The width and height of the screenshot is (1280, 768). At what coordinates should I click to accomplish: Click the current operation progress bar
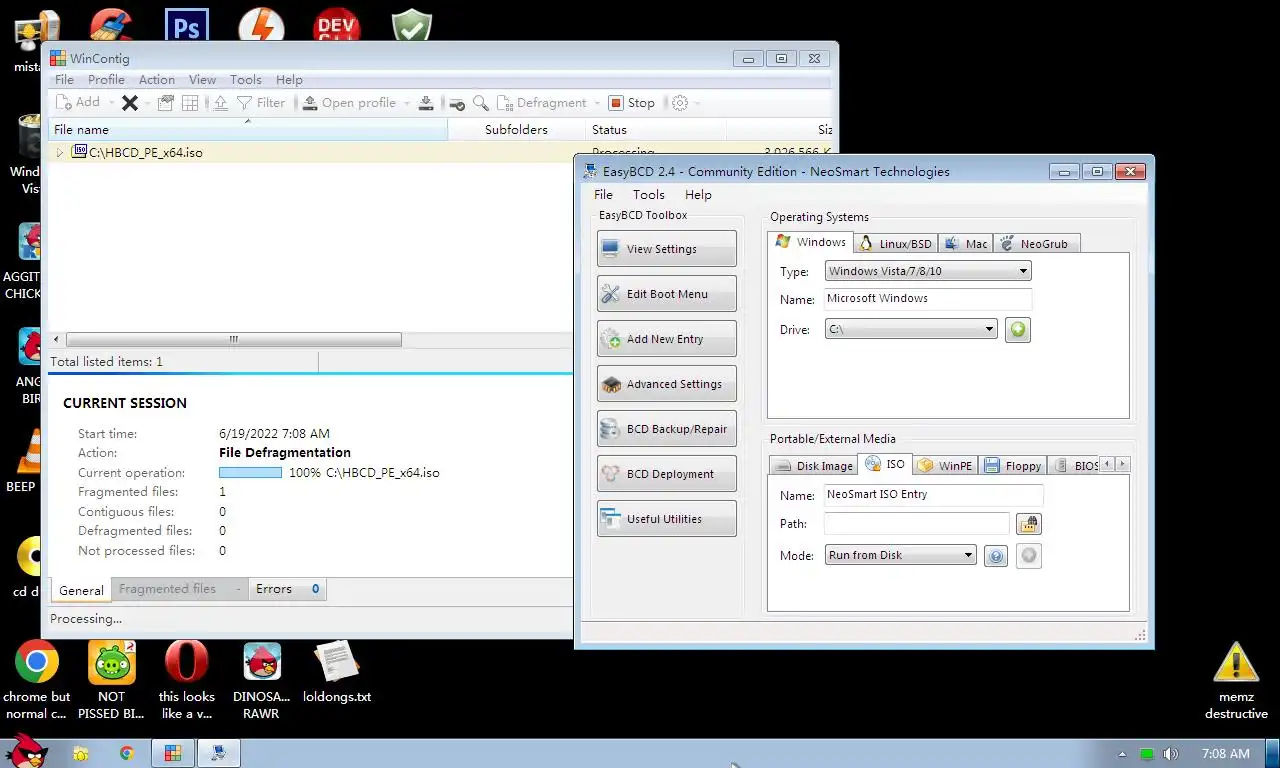coord(250,473)
